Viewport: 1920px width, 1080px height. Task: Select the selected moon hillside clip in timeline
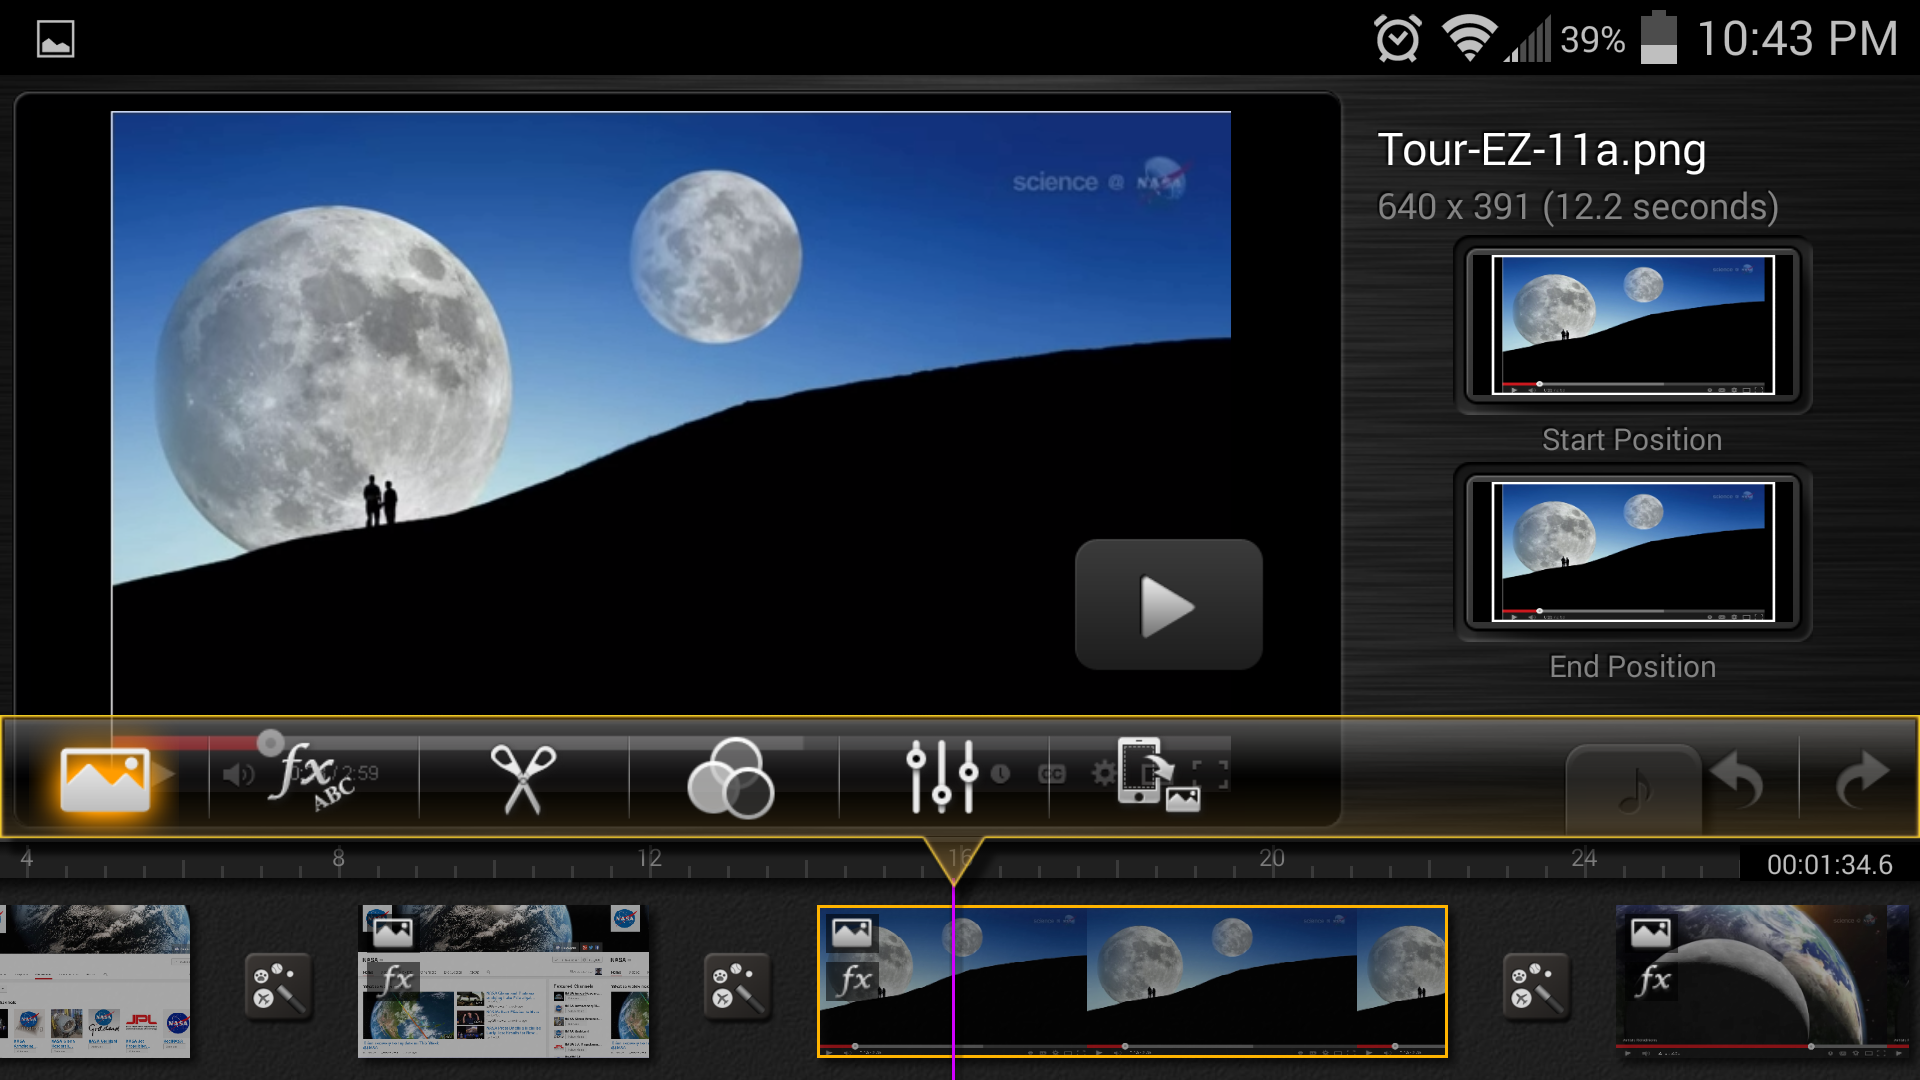tap(1132, 981)
